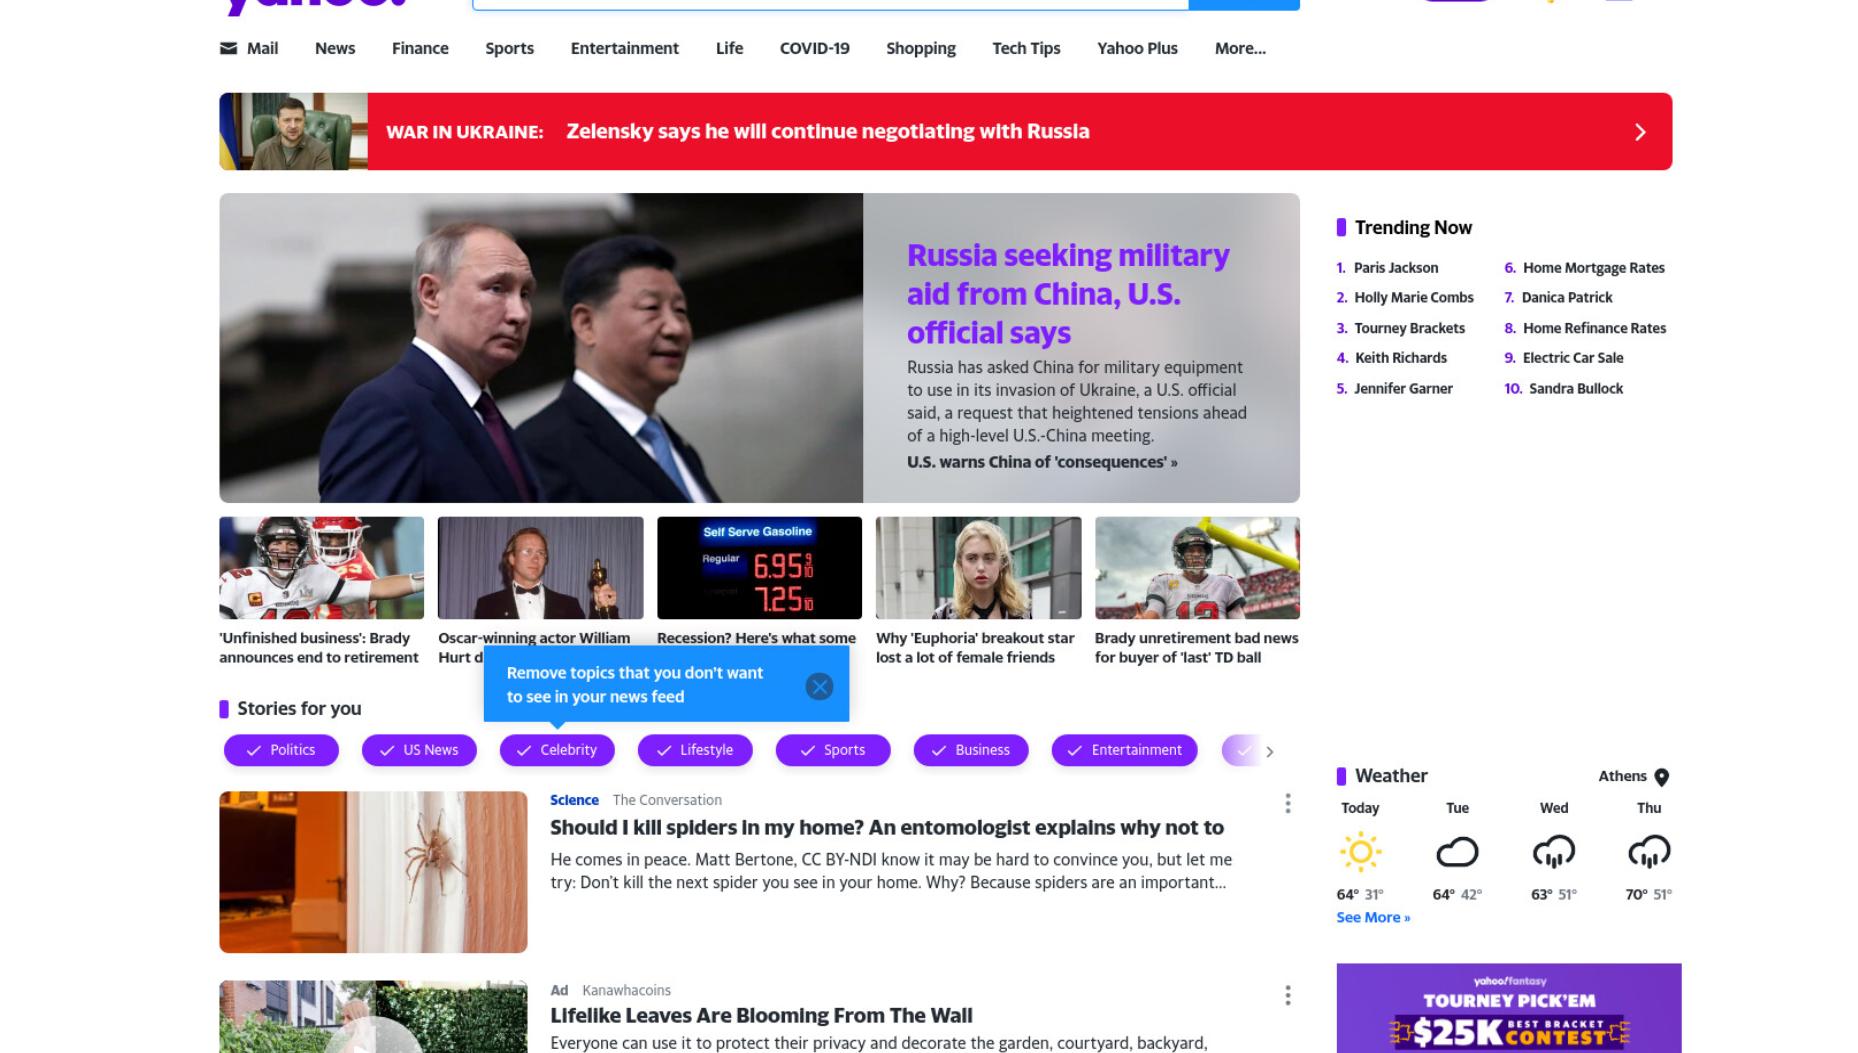
Task: Open the Shopping navigation item
Action: point(920,48)
